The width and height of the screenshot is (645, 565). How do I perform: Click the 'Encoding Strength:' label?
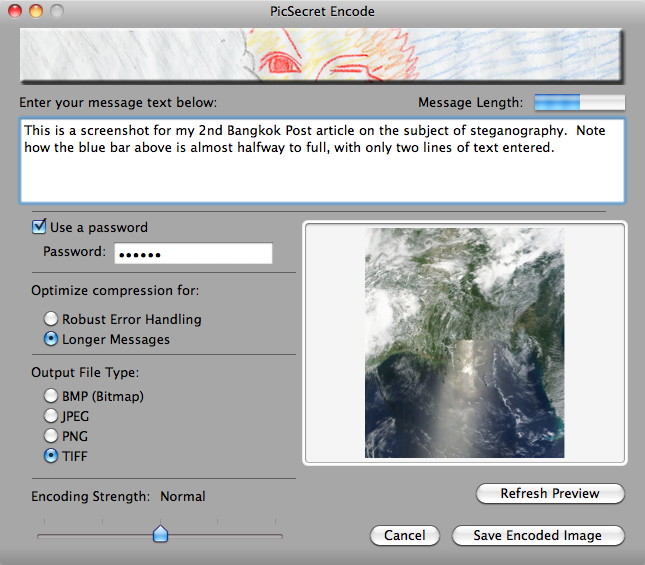90,496
